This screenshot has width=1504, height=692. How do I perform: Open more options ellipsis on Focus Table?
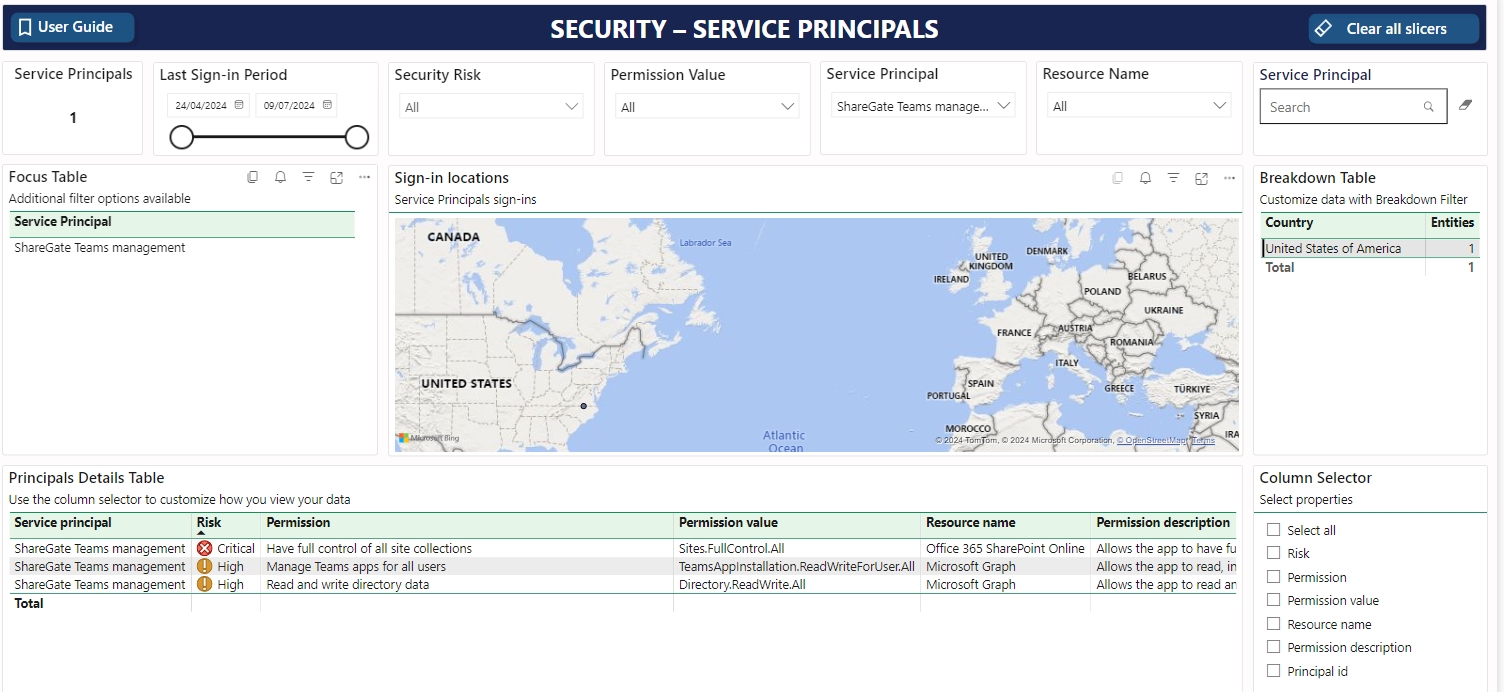coord(364,177)
